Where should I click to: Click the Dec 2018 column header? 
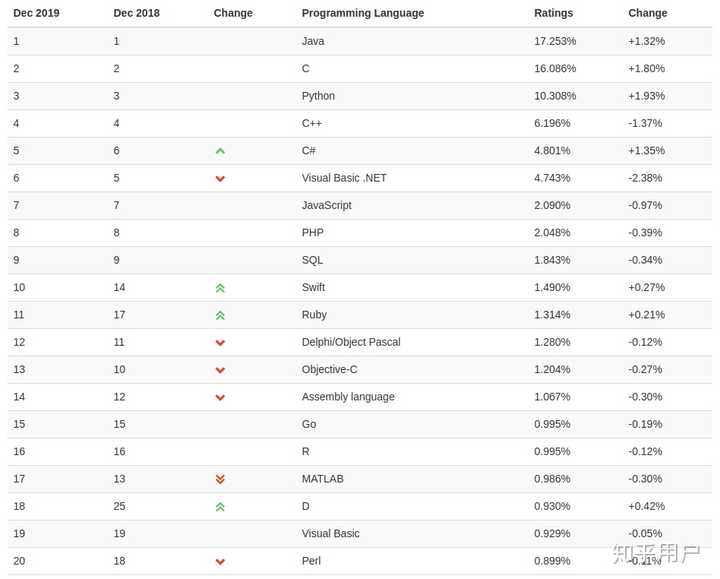tap(136, 13)
